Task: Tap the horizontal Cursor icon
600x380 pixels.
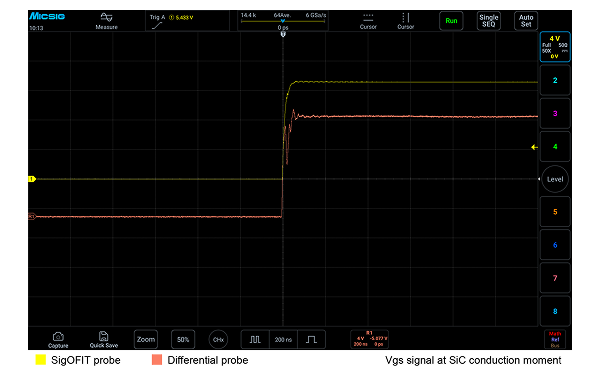Action: tap(368, 21)
